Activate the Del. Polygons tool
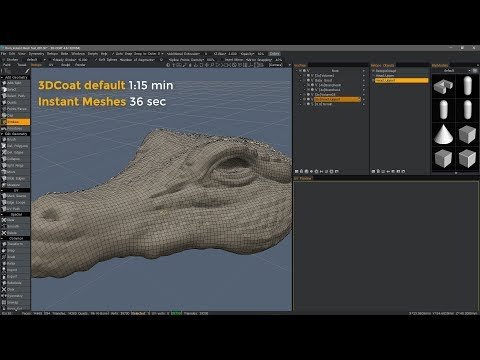This screenshot has height=360, width=480. pyautogui.click(x=15, y=146)
